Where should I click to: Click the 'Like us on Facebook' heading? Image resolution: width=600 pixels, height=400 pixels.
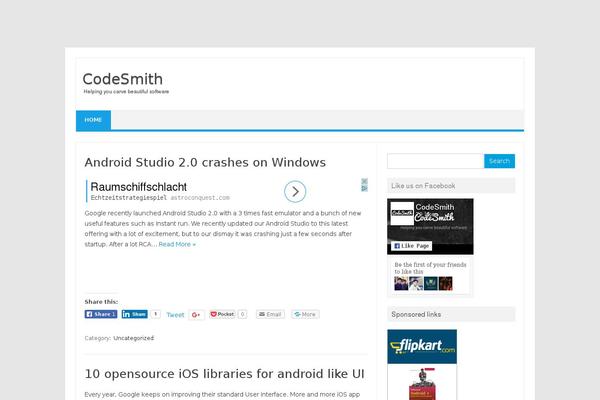pos(423,186)
